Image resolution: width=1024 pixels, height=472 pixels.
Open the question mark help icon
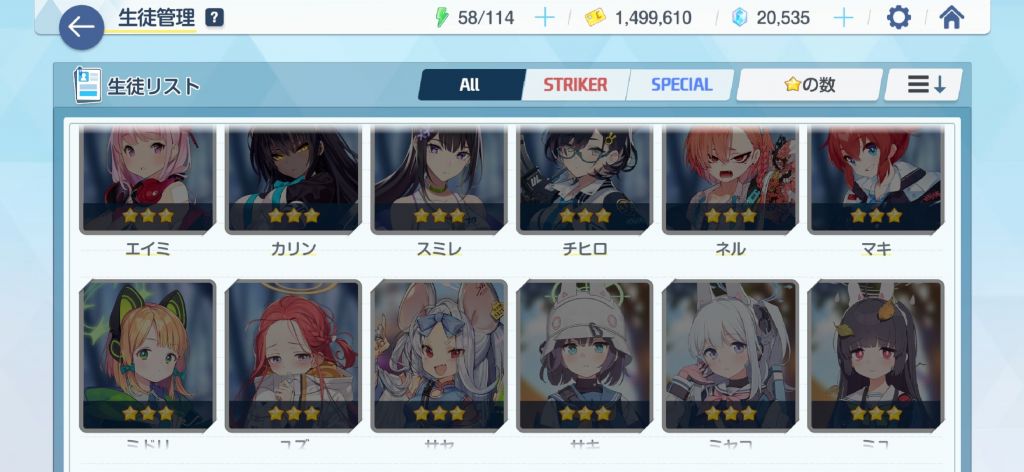(x=214, y=18)
